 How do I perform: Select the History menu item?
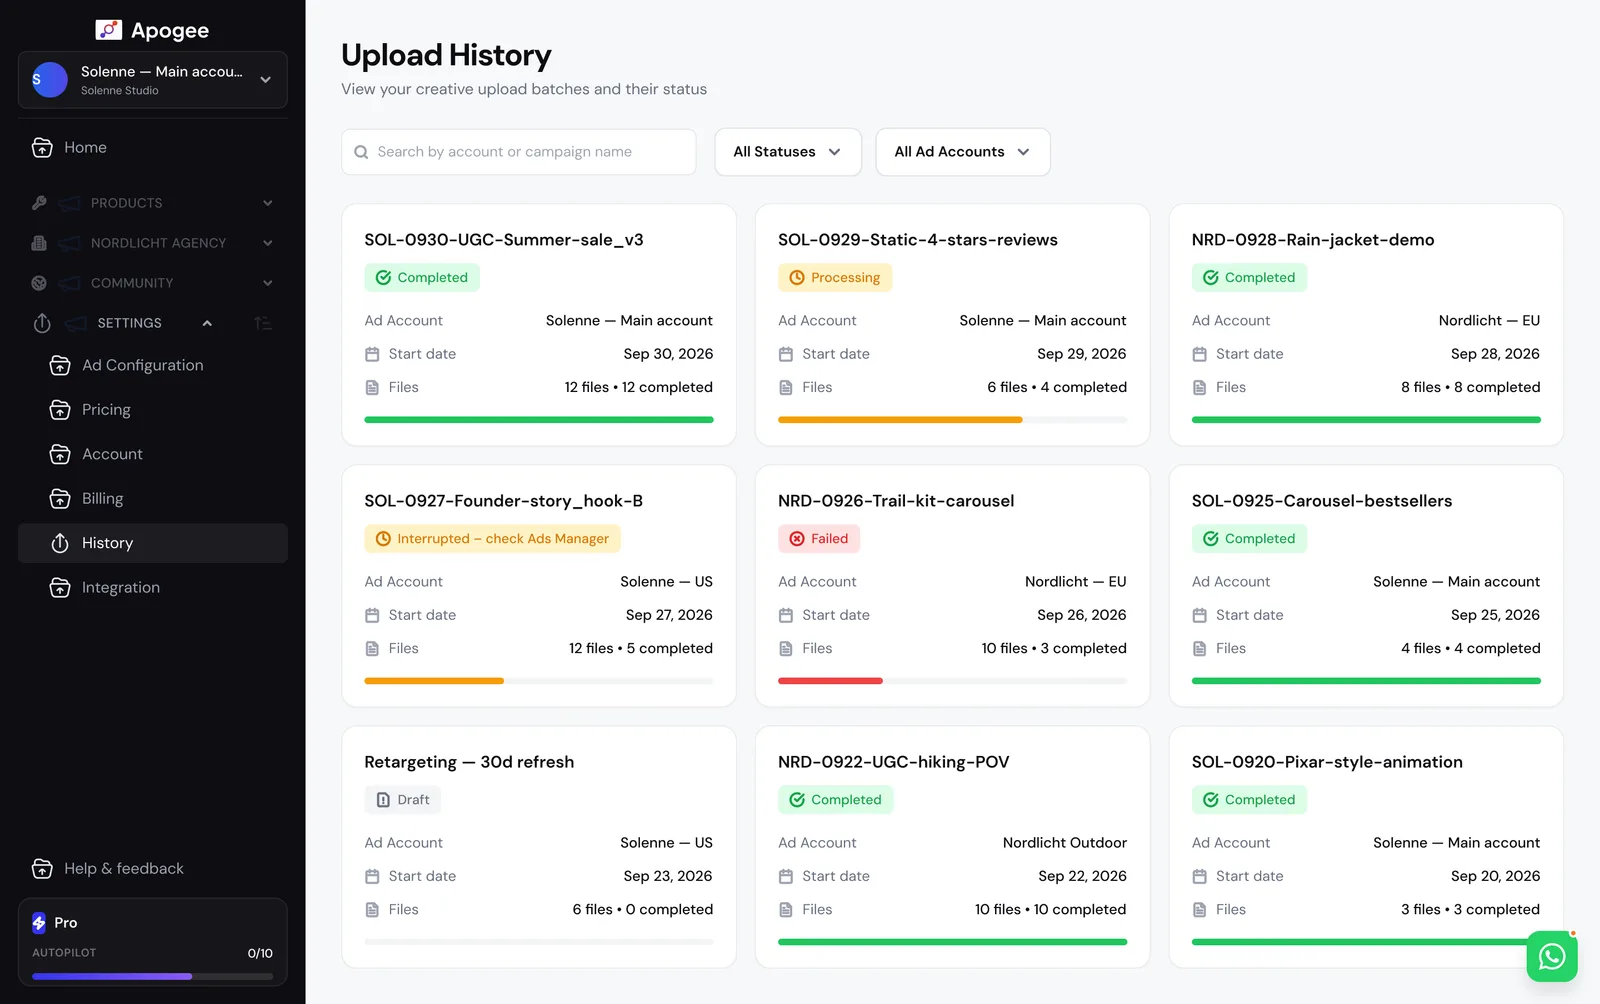tap(153, 543)
